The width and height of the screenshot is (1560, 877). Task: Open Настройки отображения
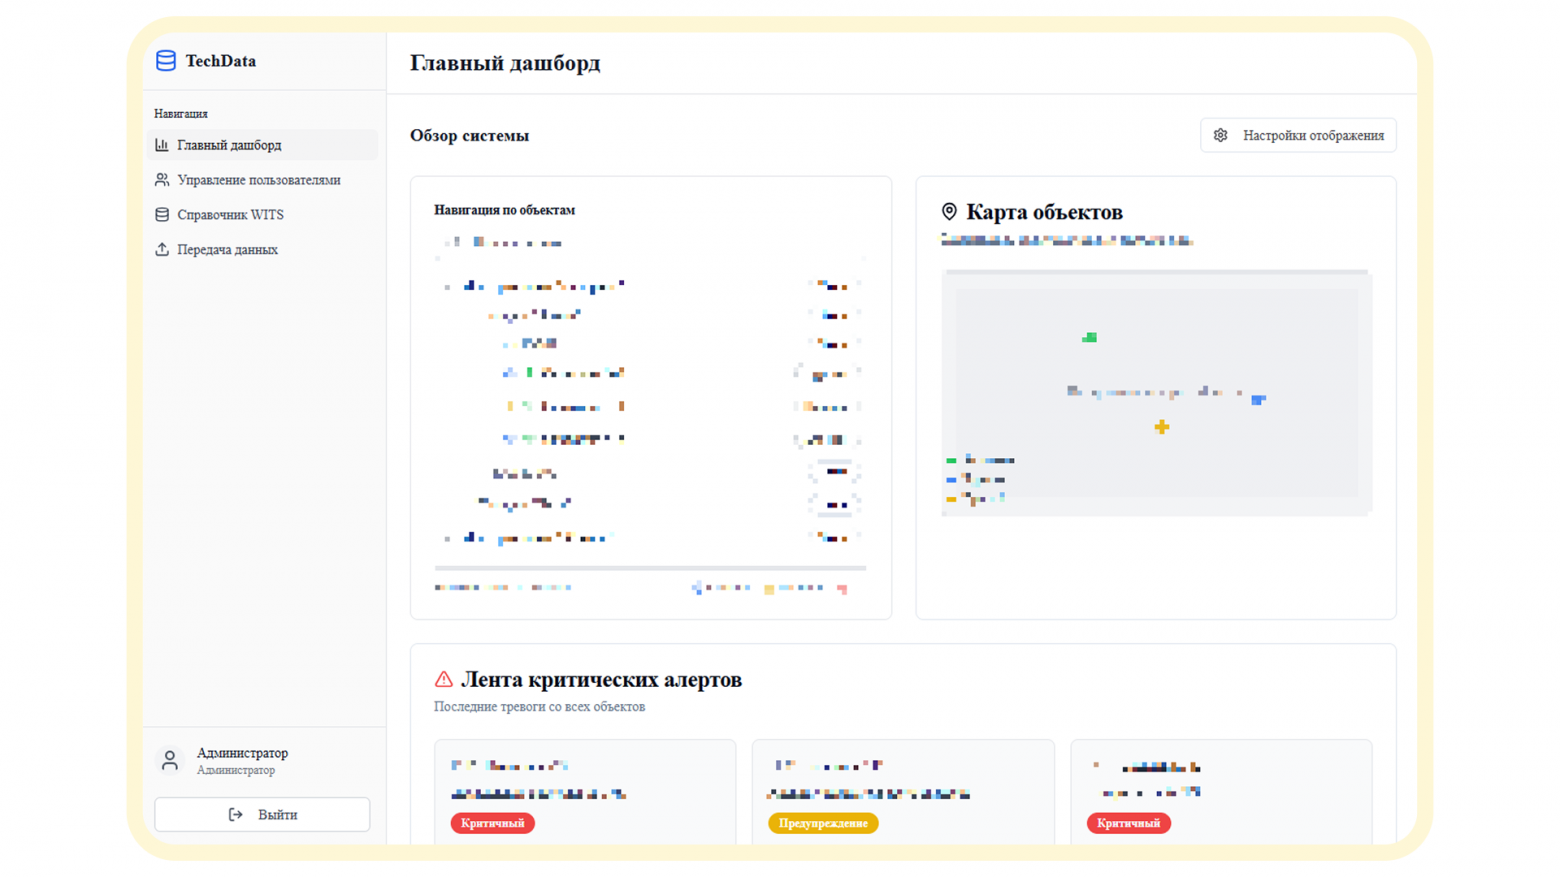1298,136
